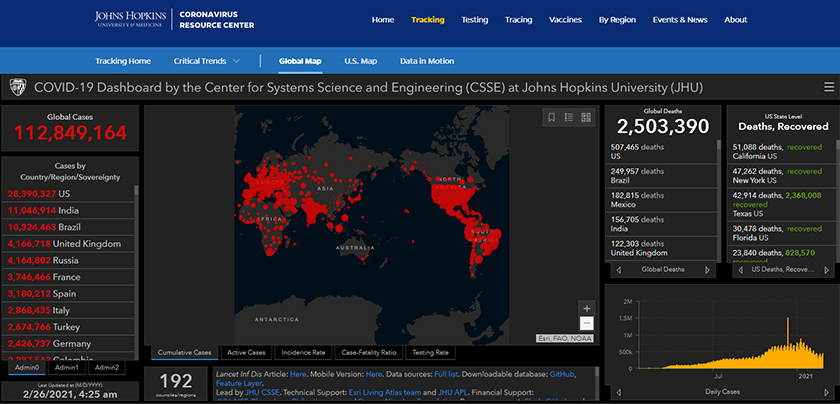
Task: Go to previous Global Deaths panel arrow
Action: (x=617, y=270)
